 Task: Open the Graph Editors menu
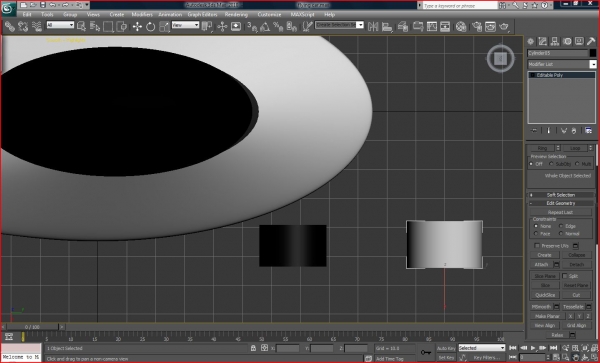tap(202, 15)
